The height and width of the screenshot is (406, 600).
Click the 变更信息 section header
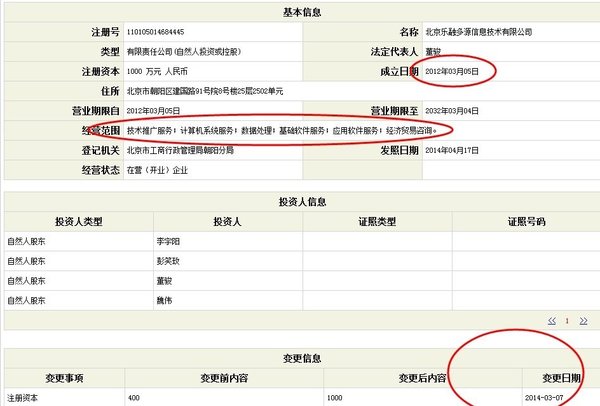302,359
